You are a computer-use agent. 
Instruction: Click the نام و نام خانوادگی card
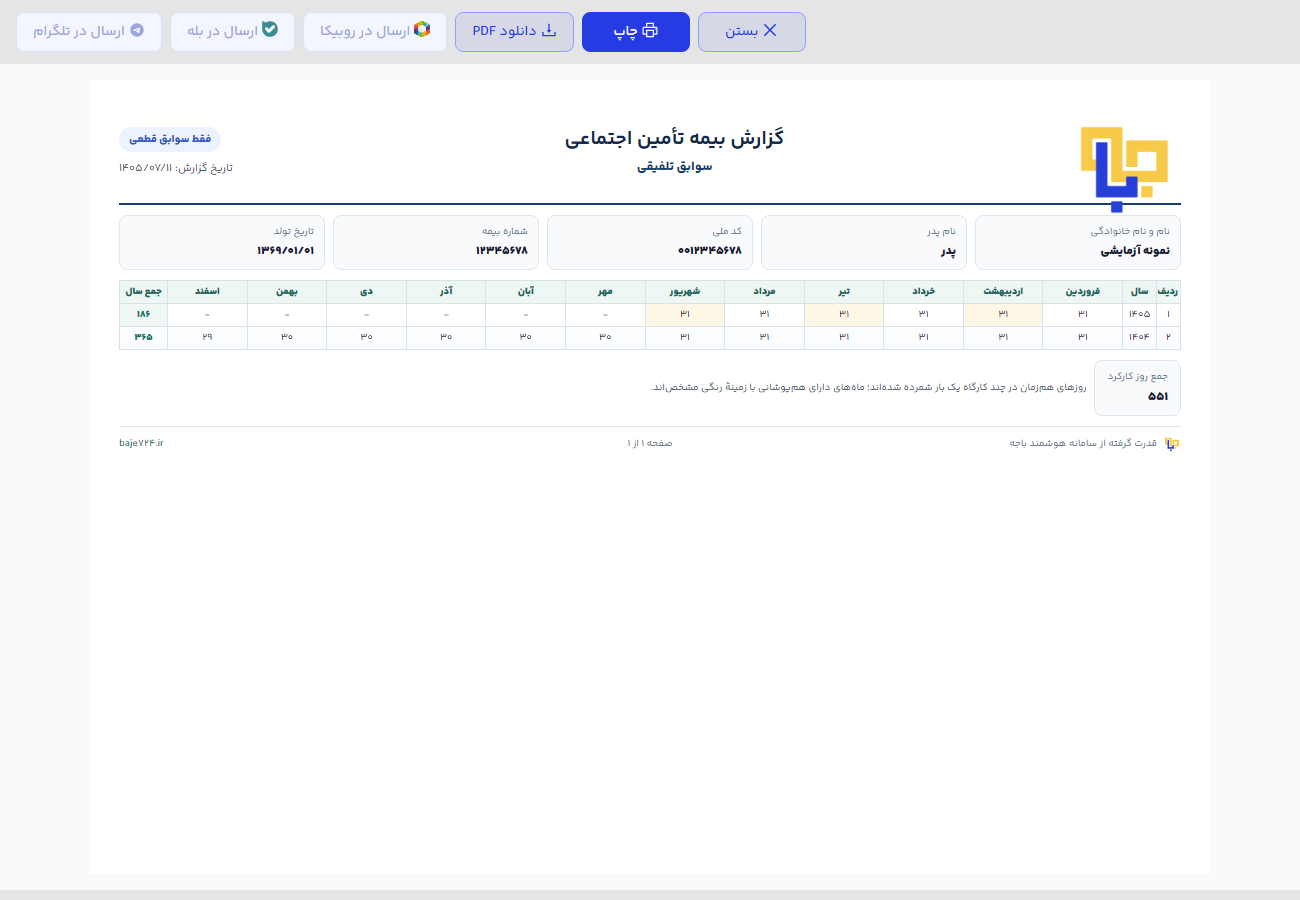[x=1078, y=242]
